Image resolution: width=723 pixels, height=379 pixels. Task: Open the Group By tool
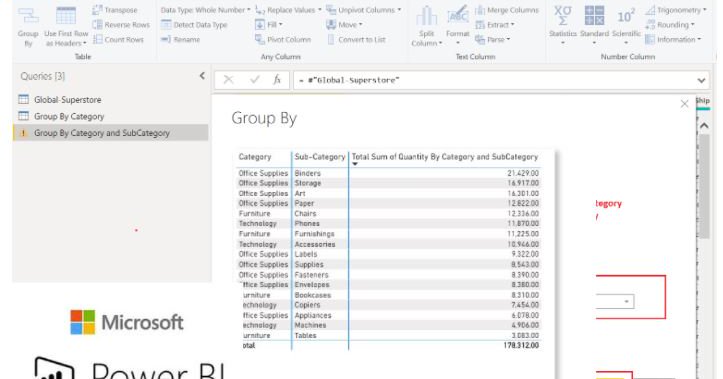pyautogui.click(x=28, y=27)
